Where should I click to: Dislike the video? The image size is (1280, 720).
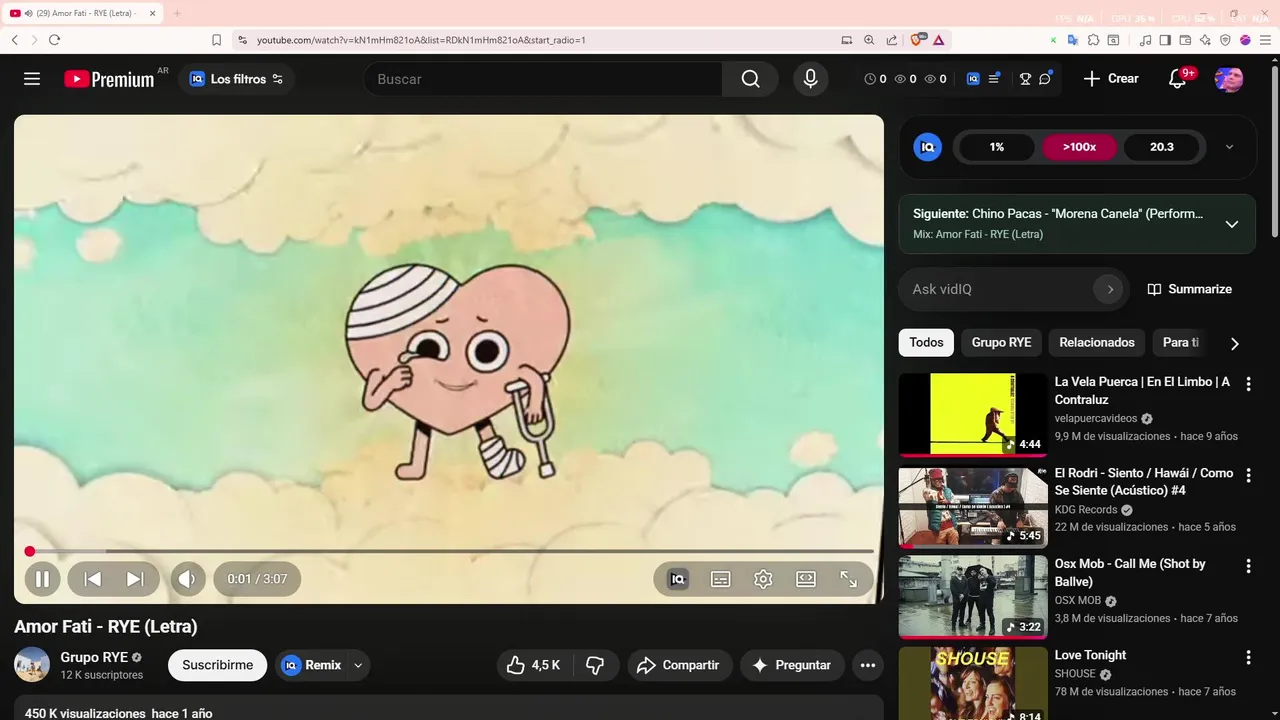(x=595, y=665)
